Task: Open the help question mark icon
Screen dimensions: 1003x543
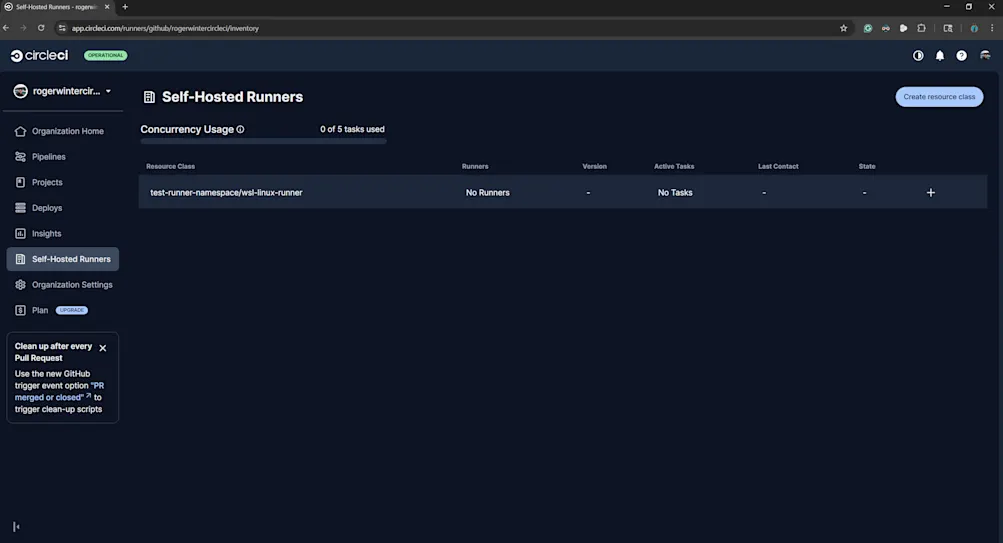Action: coord(961,56)
